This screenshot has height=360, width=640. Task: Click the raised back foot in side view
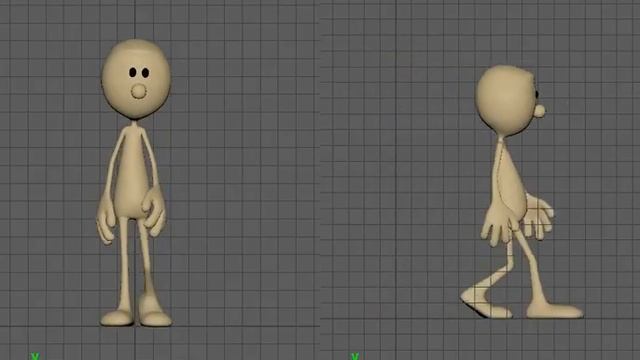point(485,303)
